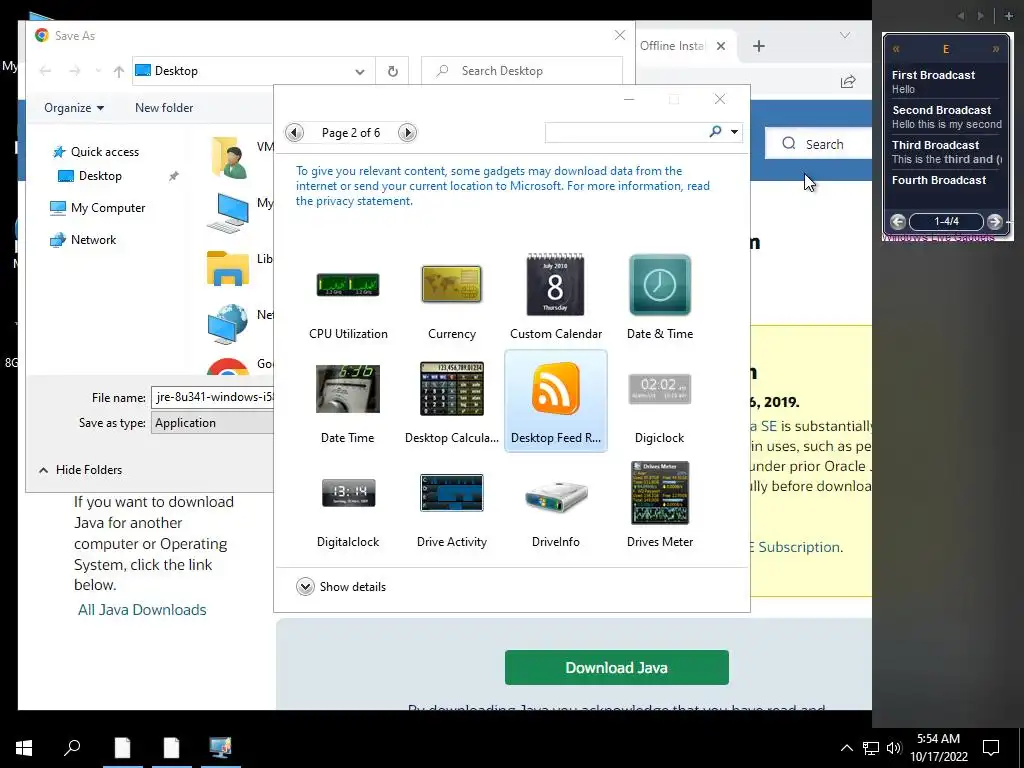
Task: Select Quick access in navigation pane
Action: click(95, 152)
